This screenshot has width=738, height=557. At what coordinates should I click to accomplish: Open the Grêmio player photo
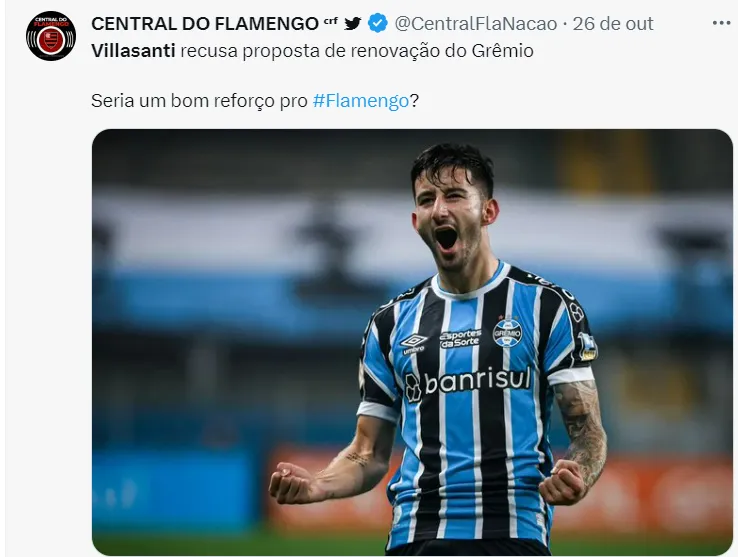(x=412, y=342)
